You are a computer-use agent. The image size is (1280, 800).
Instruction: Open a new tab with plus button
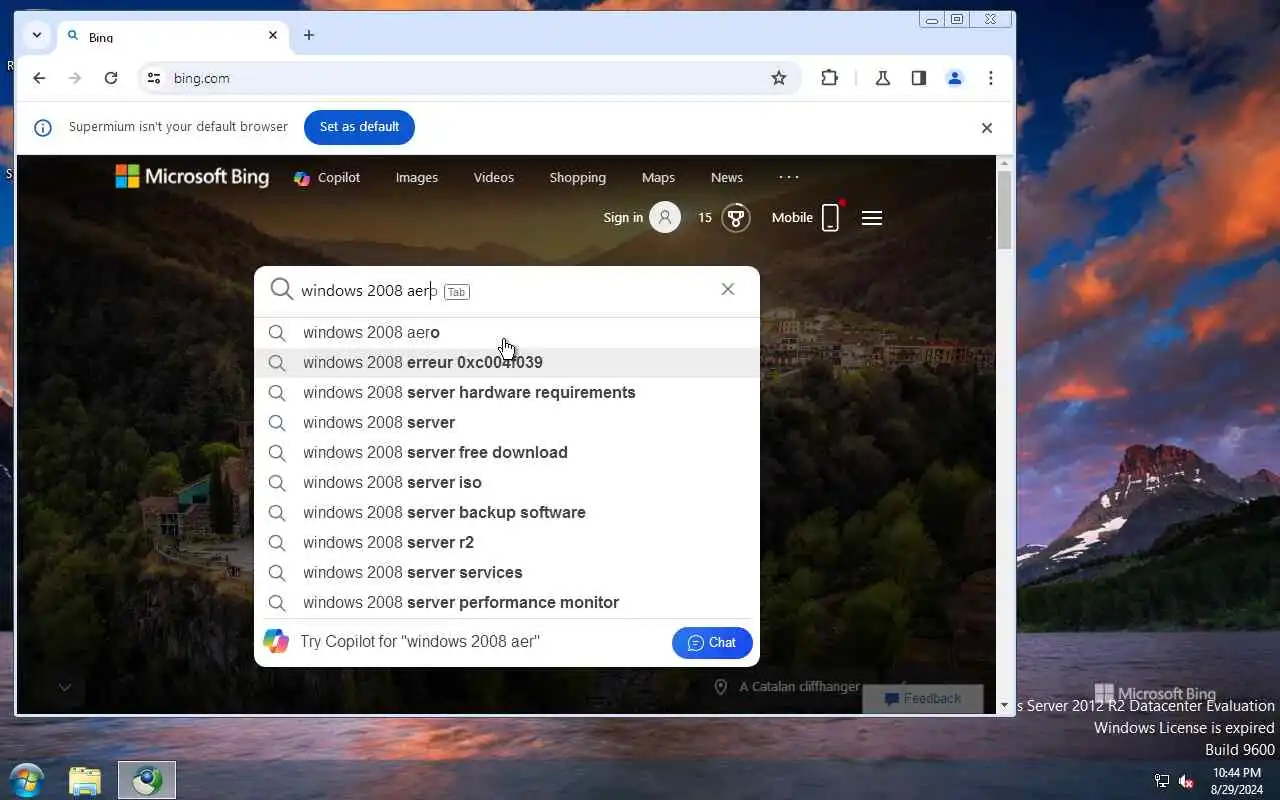tap(309, 35)
